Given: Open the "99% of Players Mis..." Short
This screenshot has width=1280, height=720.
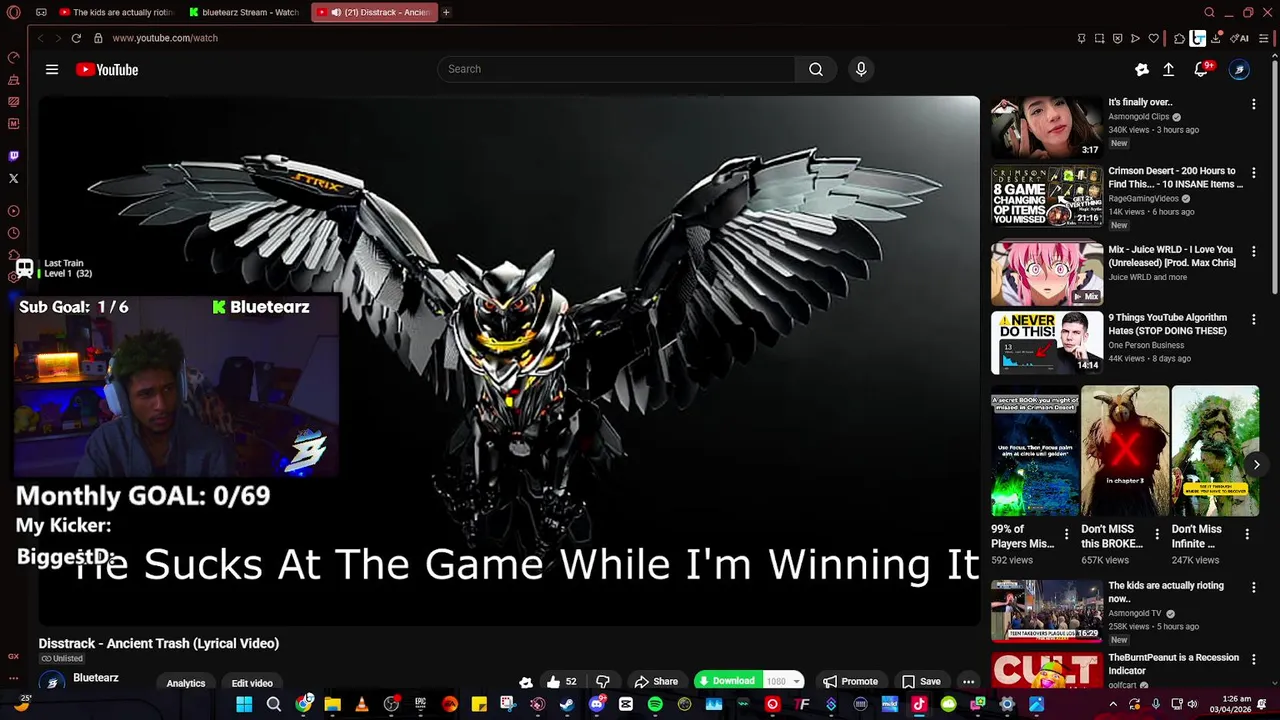Looking at the screenshot, I should point(1035,451).
